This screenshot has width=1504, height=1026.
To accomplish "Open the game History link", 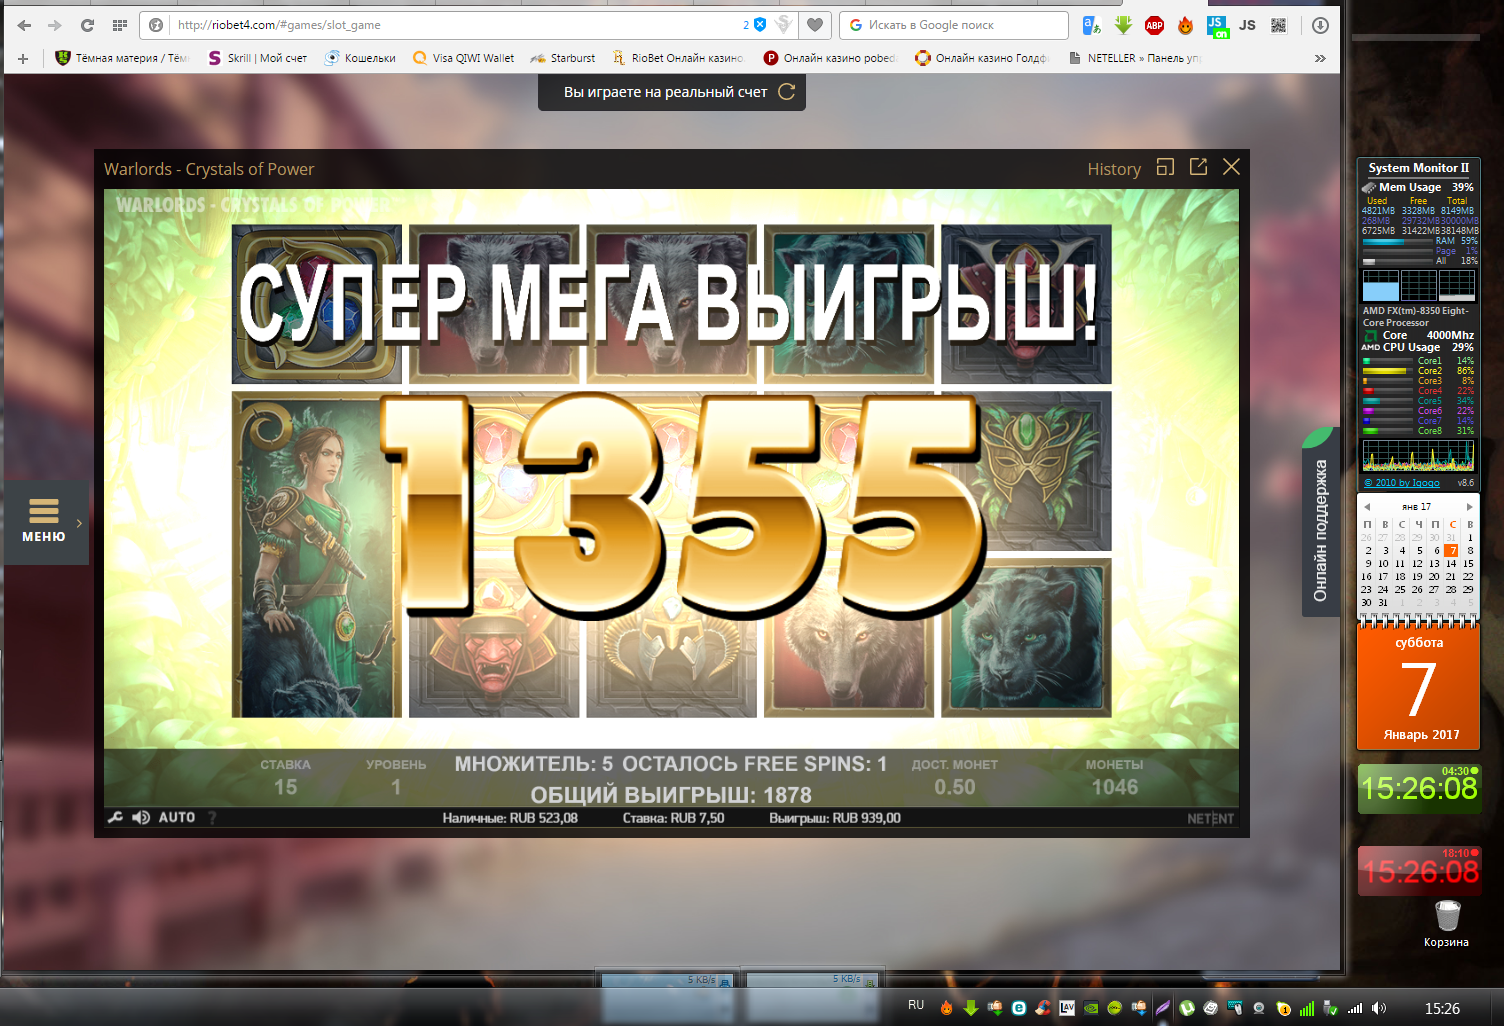I will (x=1113, y=169).
